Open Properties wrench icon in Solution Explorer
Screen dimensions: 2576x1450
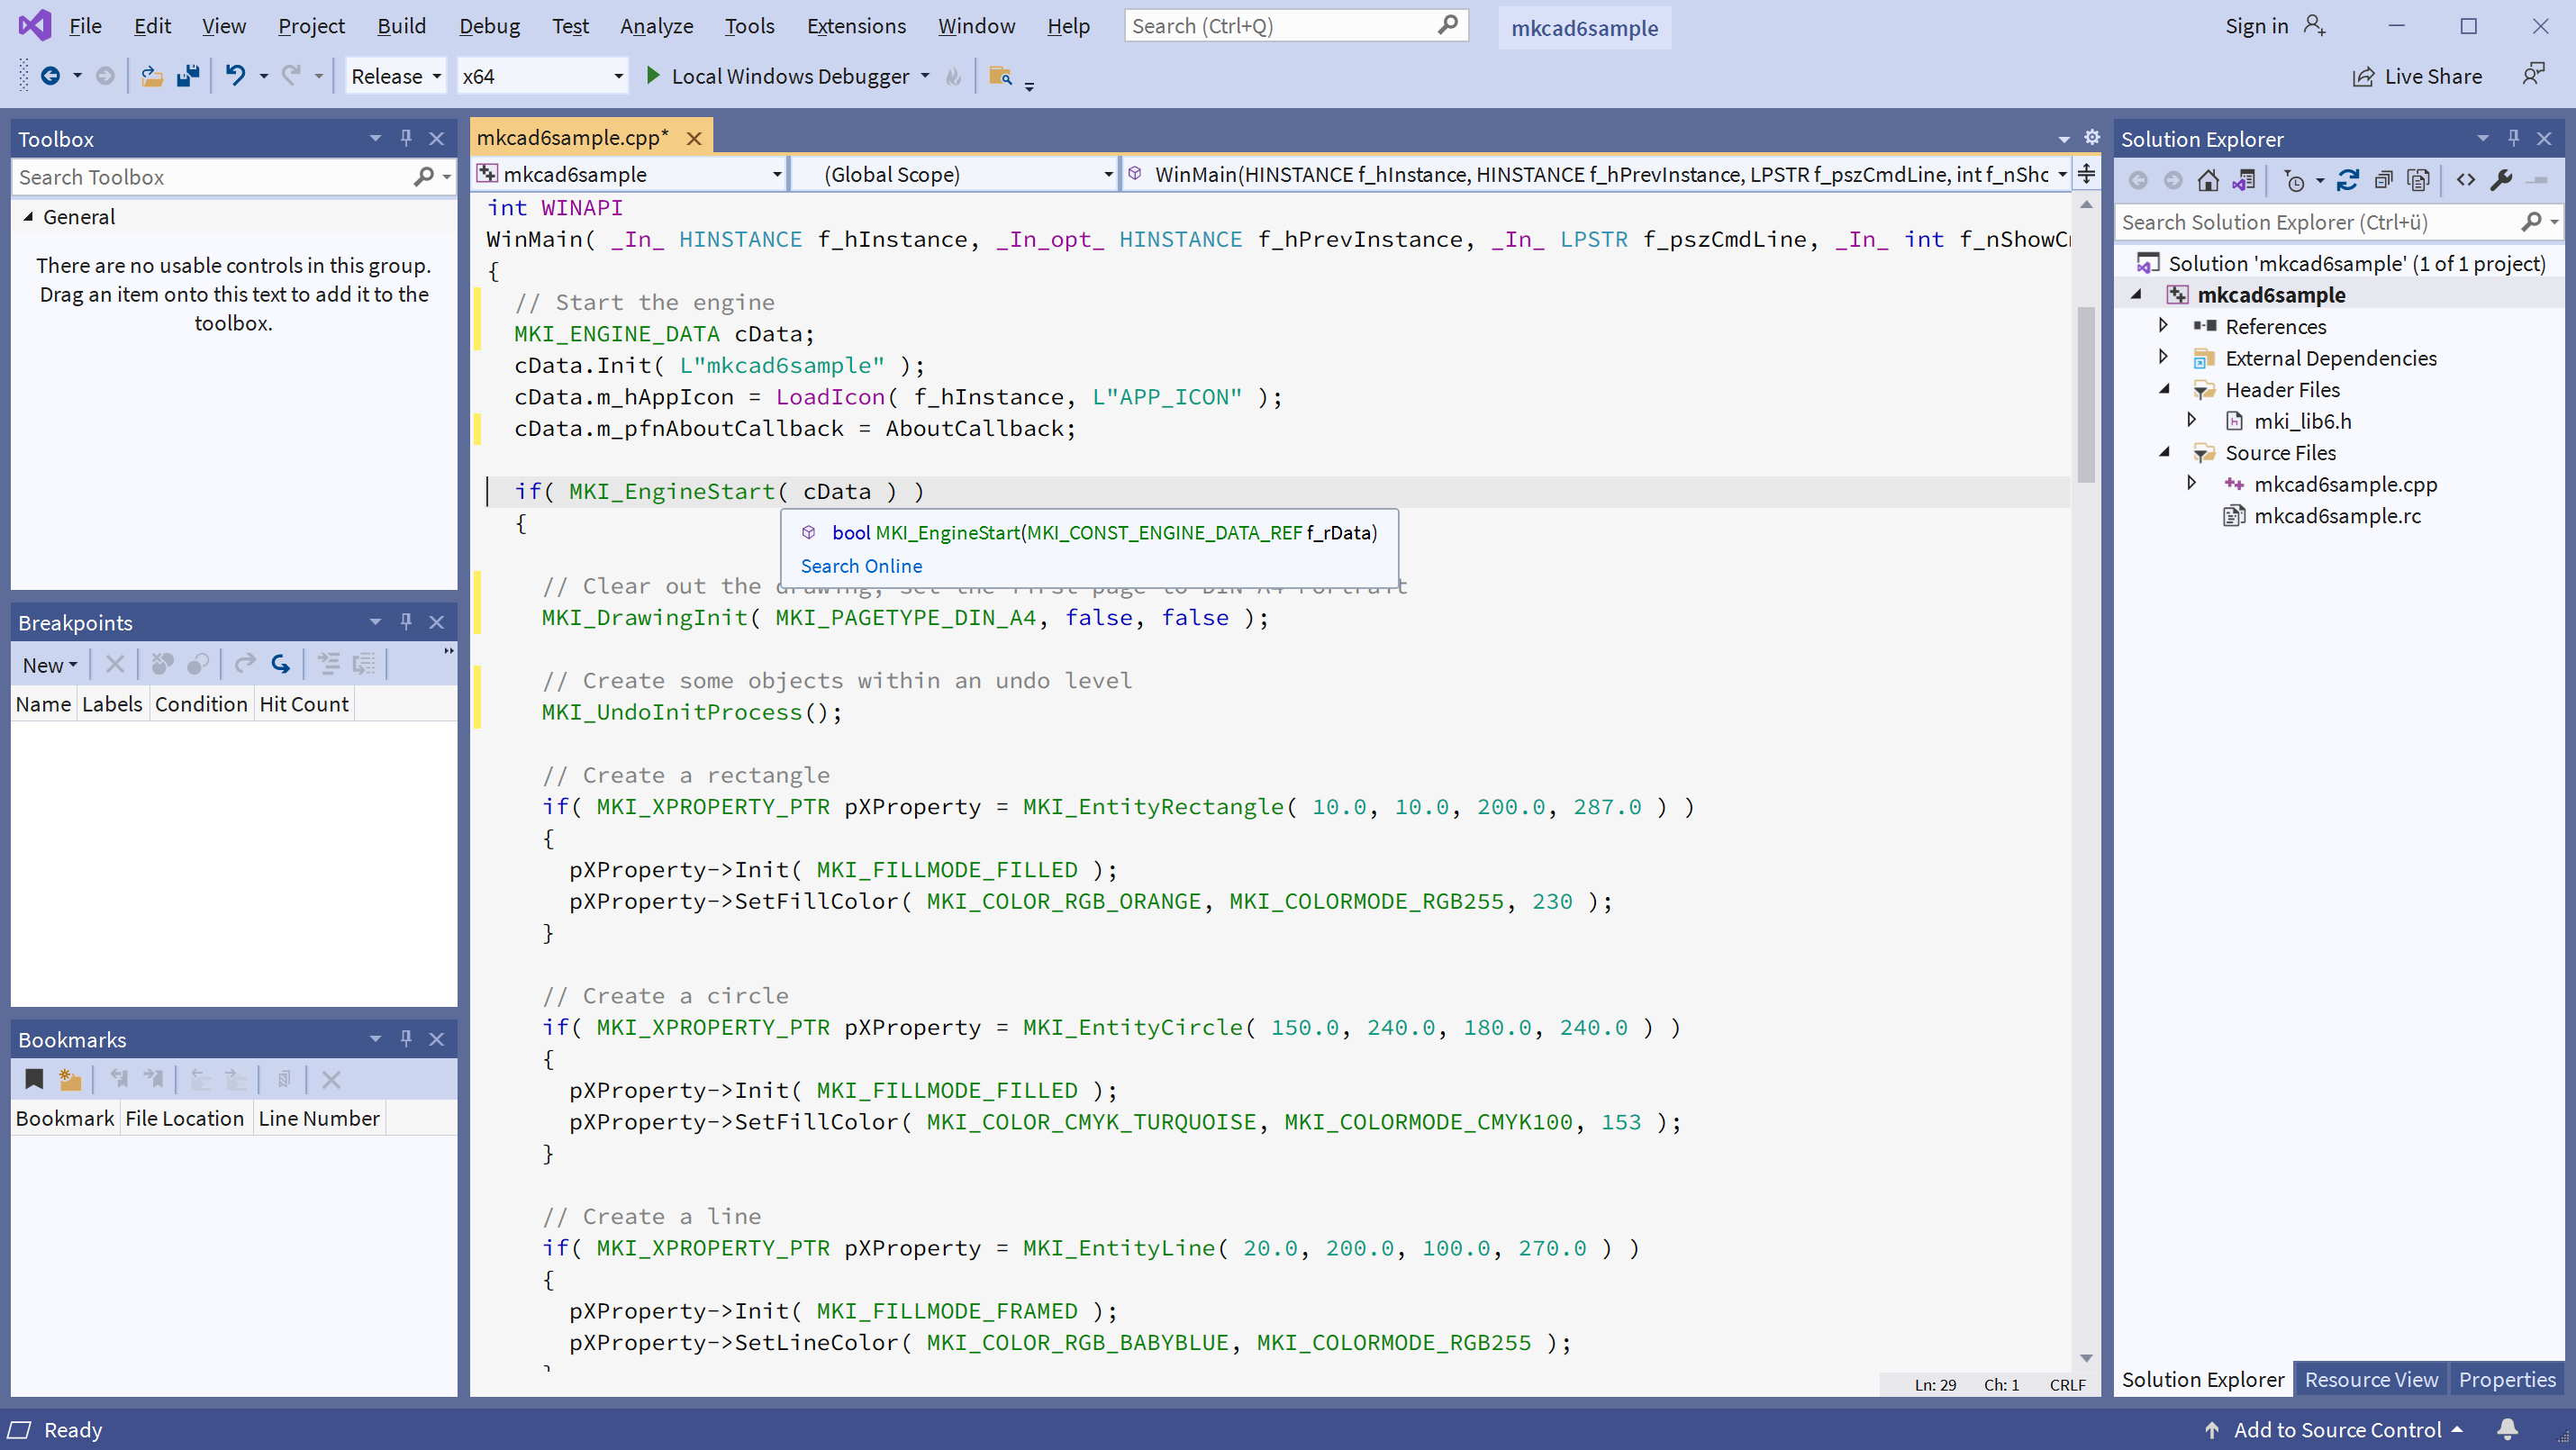[x=2501, y=180]
